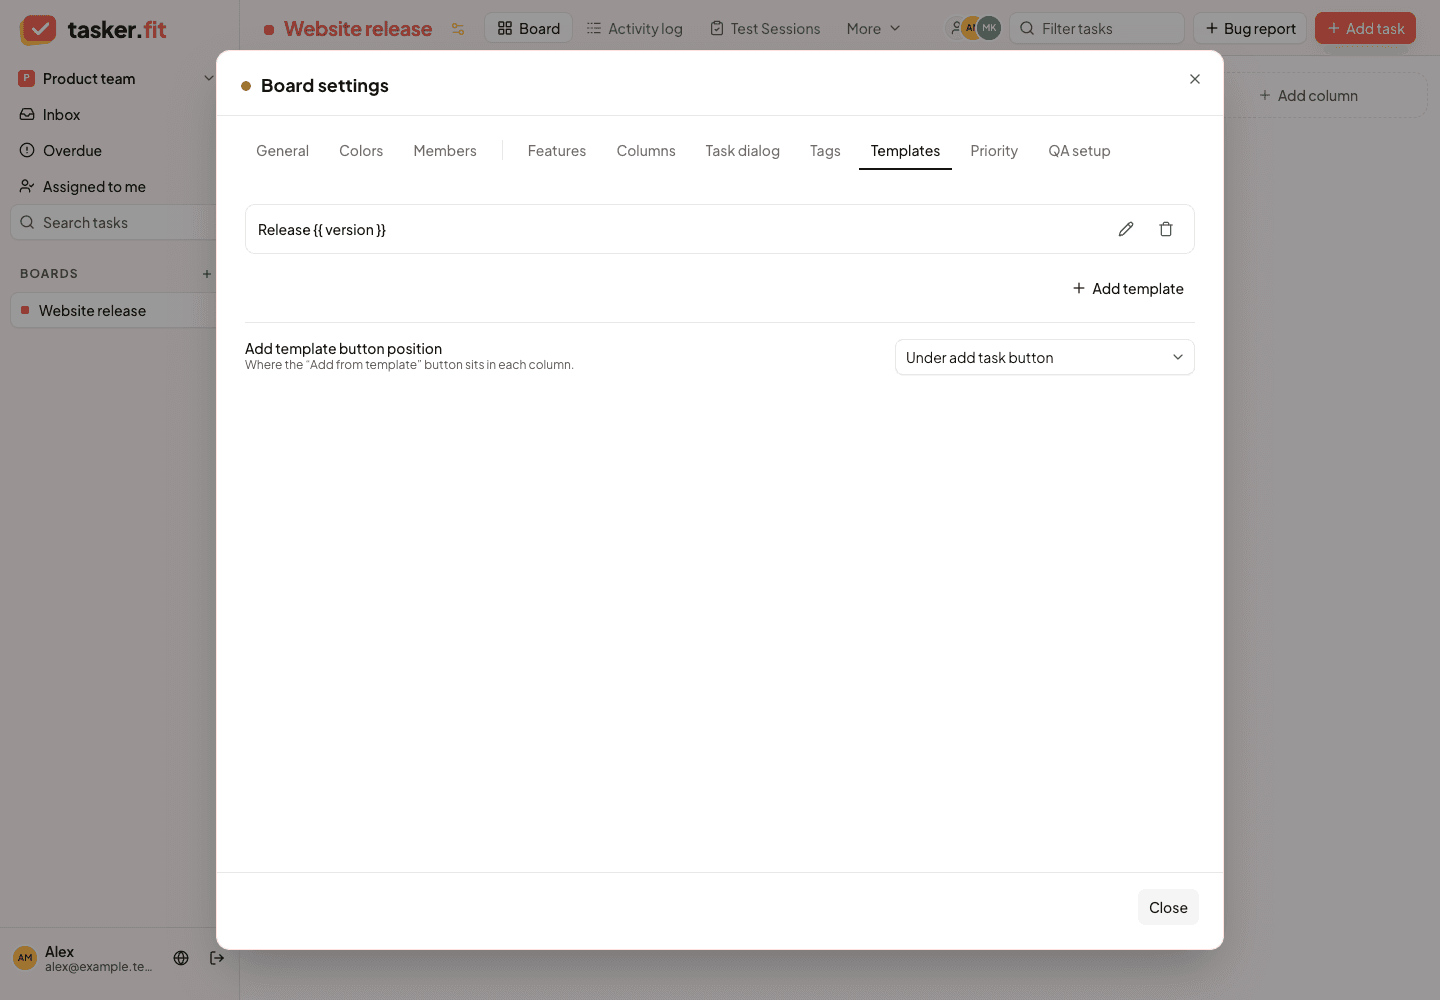The image size is (1440, 1000).
Task: Select the Website release board in sidebar
Action: (114, 311)
